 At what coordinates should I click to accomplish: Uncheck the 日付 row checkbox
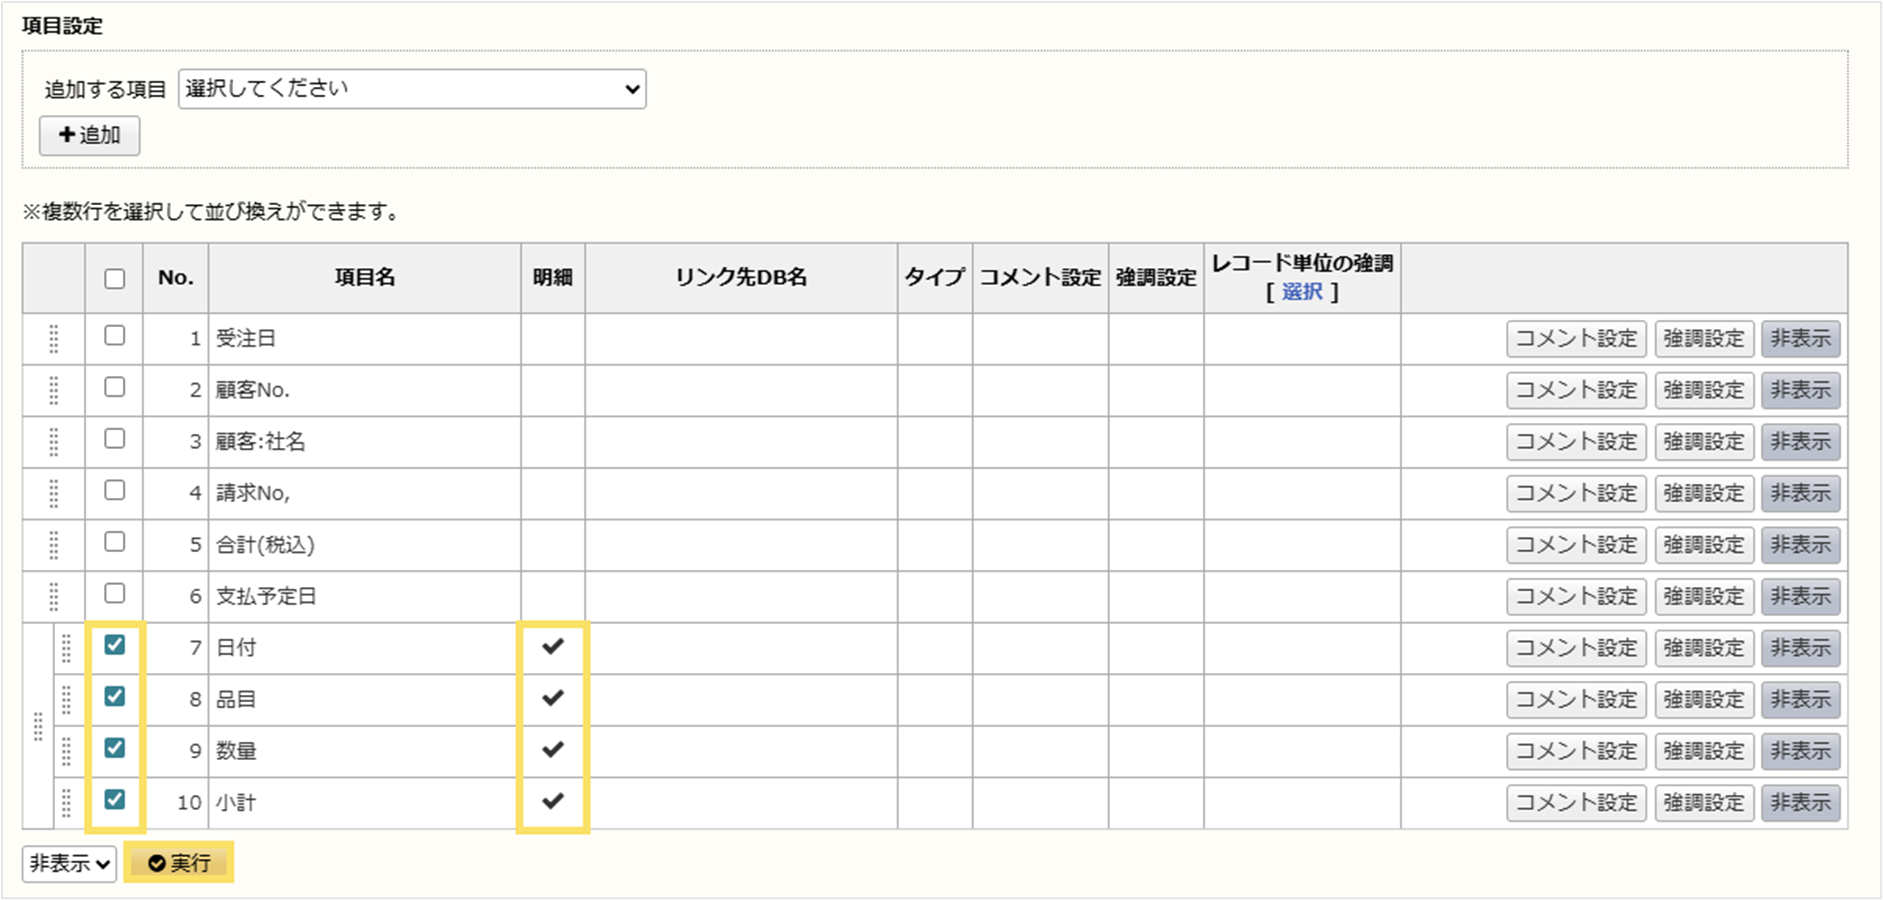tap(115, 646)
